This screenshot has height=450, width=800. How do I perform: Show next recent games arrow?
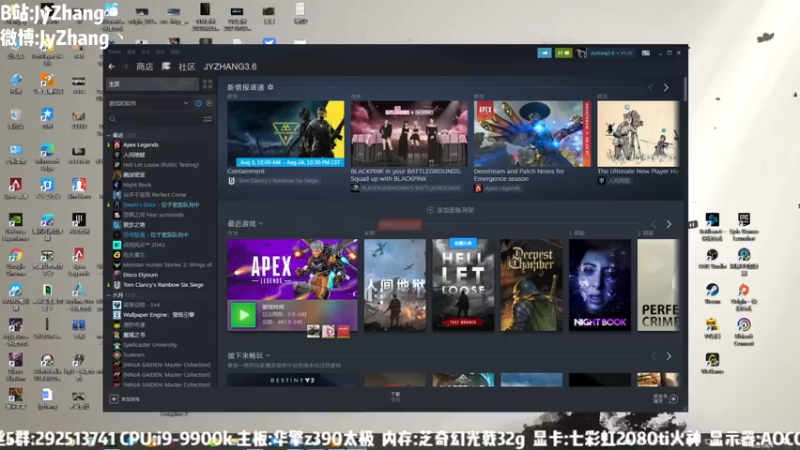coord(669,224)
